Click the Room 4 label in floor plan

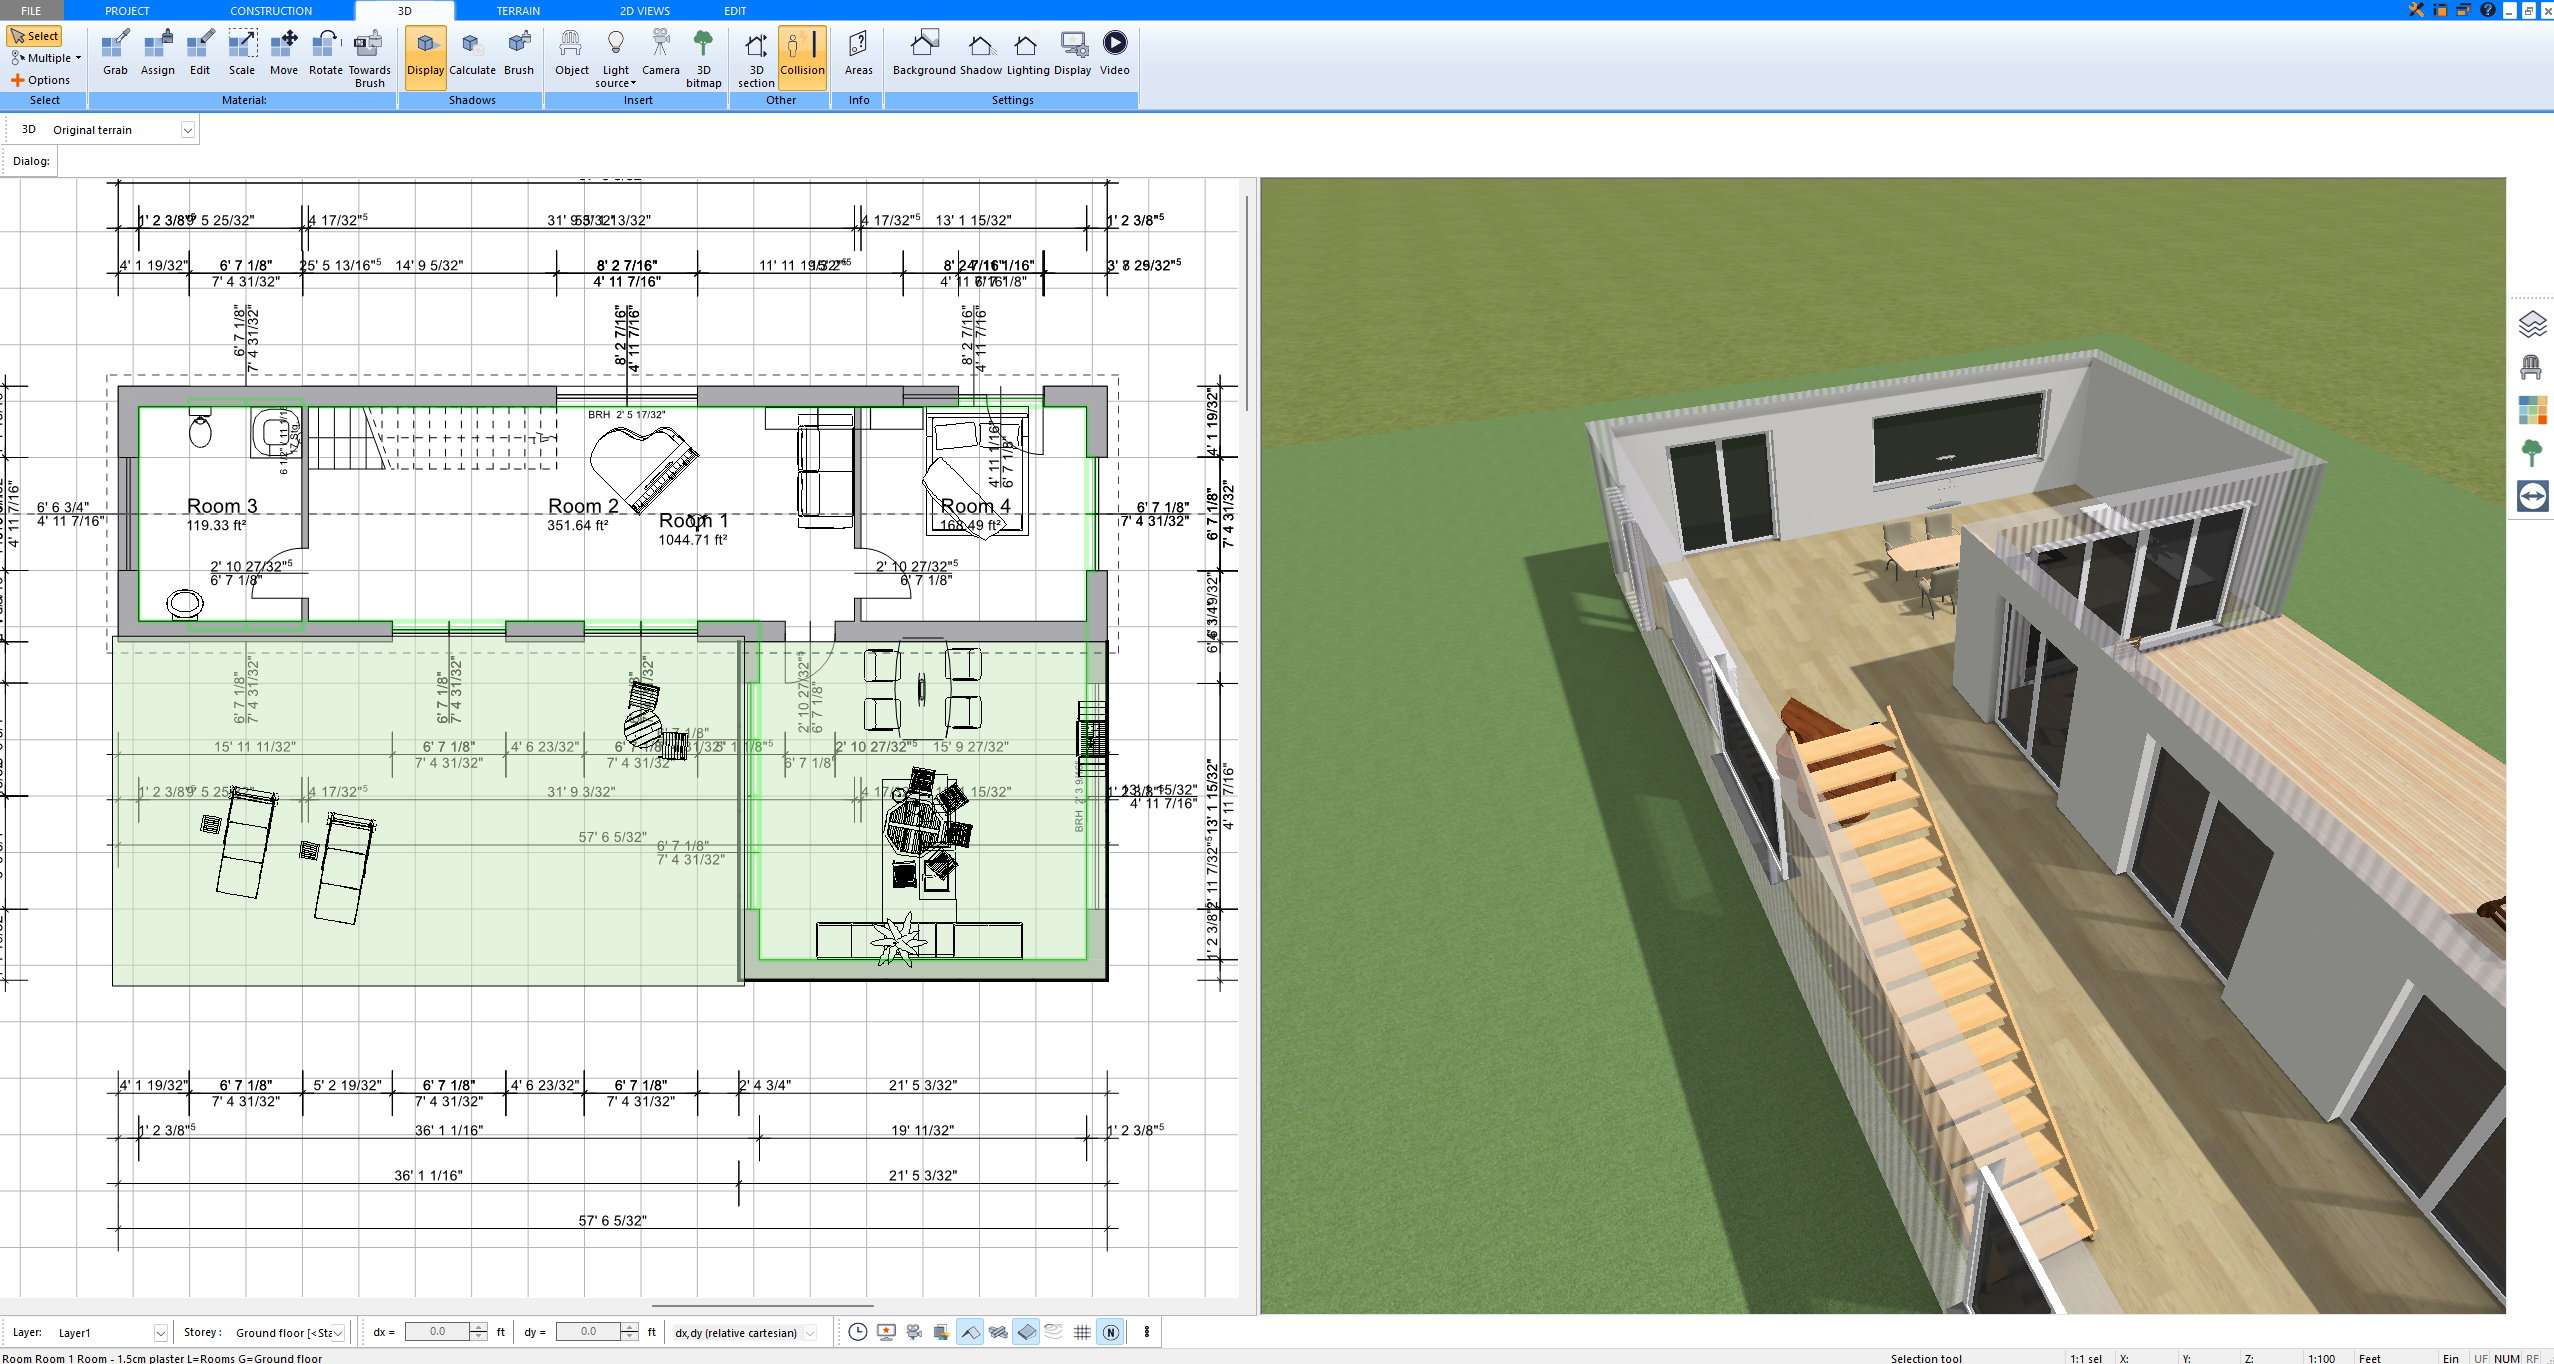[975, 506]
